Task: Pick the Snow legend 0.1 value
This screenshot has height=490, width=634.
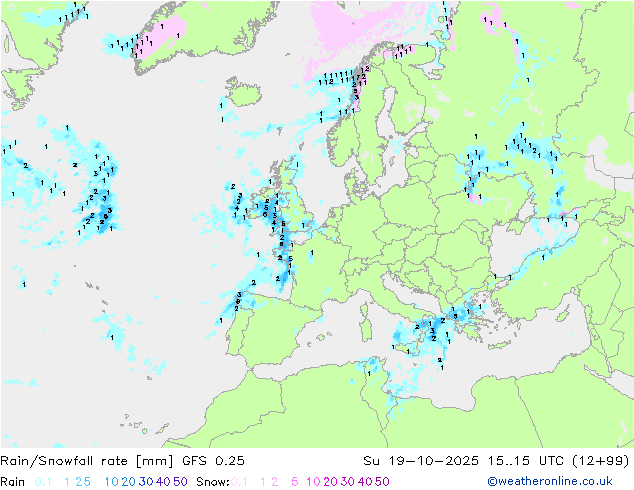Action: (239, 482)
